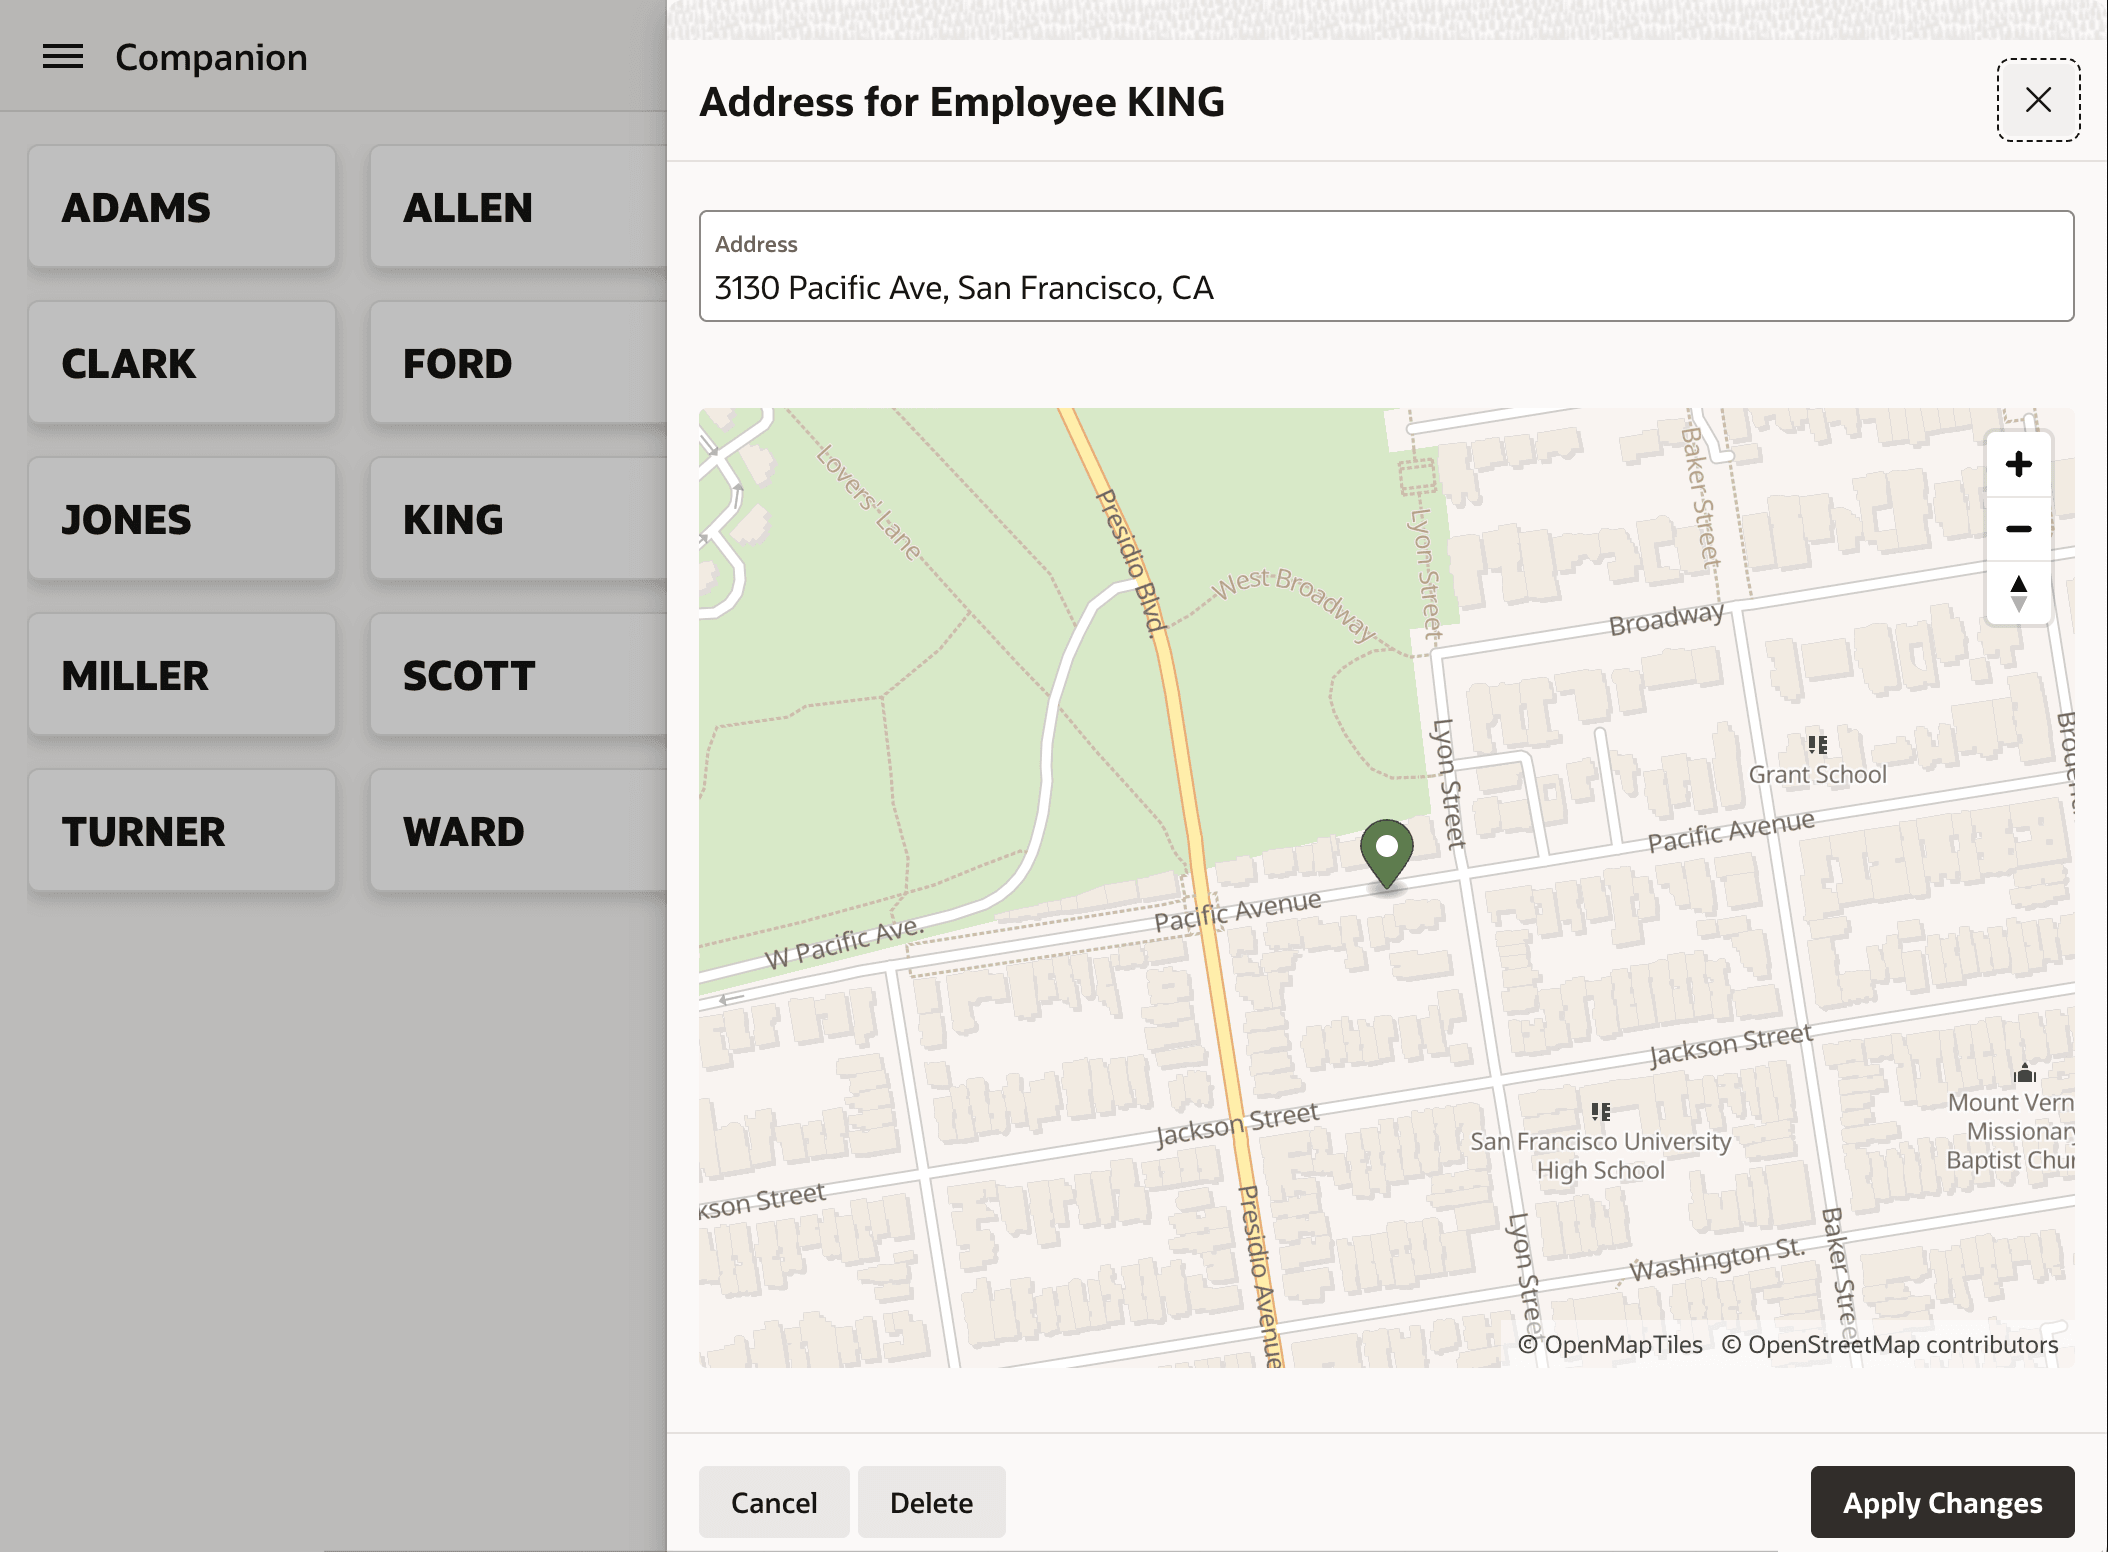Click the Washington St. street label

(x=1717, y=1259)
